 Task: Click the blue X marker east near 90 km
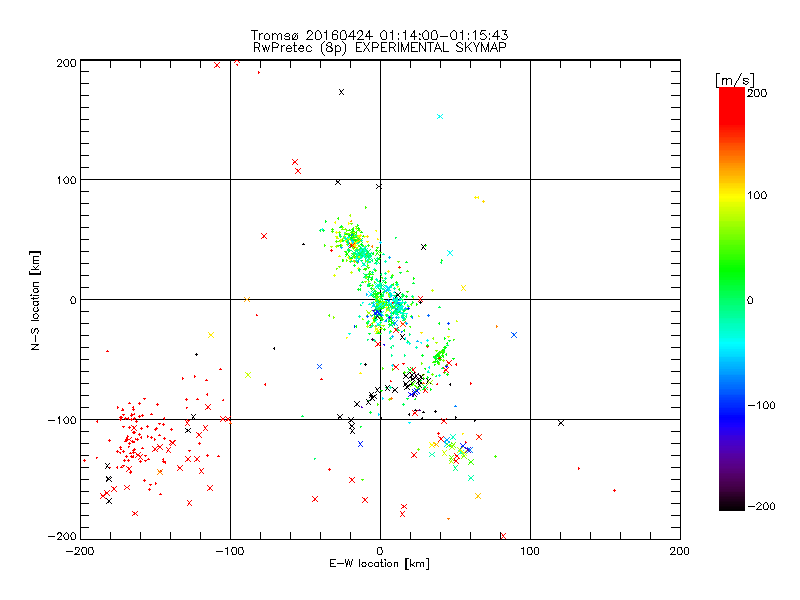tap(514, 335)
